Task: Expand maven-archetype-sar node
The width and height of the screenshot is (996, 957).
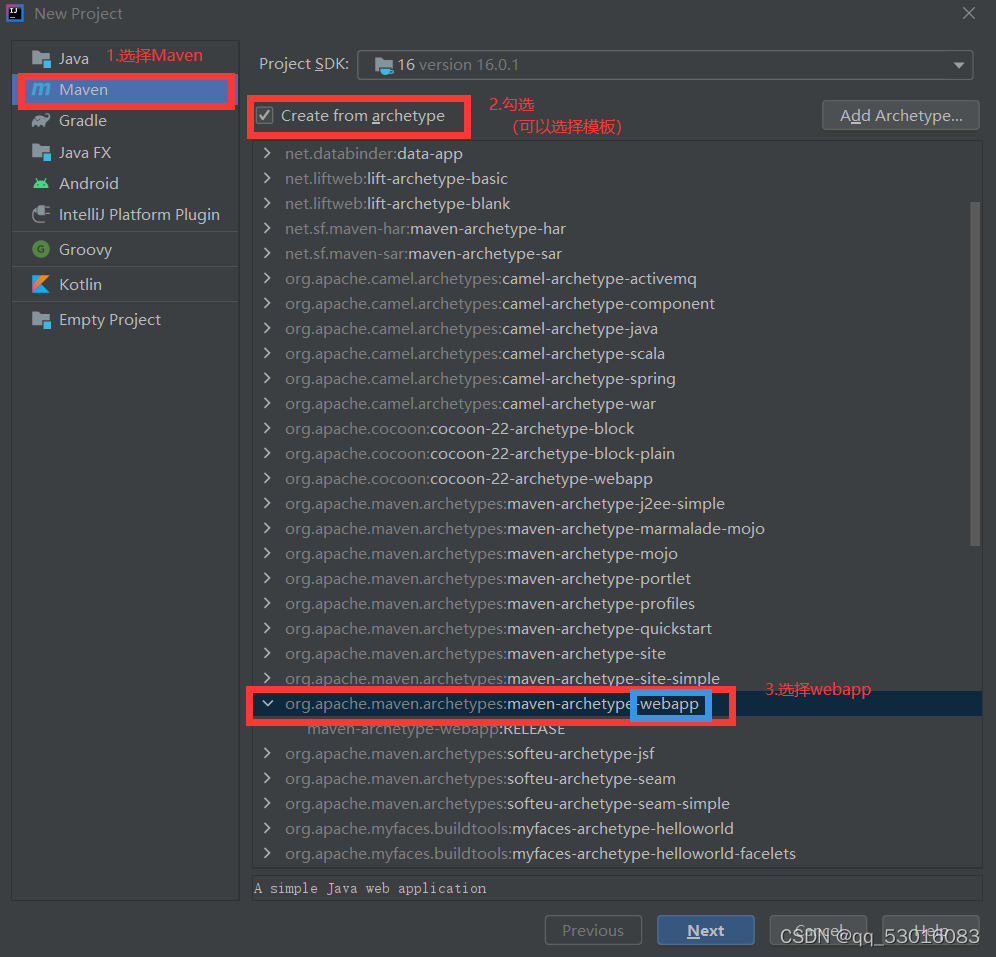Action: (267, 253)
